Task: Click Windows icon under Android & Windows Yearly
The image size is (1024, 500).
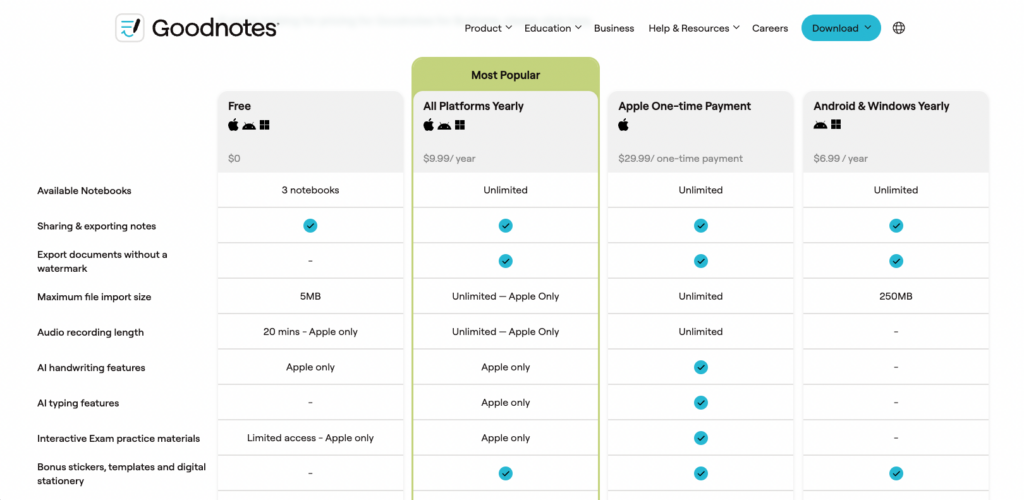Action: pyautogui.click(x=836, y=125)
